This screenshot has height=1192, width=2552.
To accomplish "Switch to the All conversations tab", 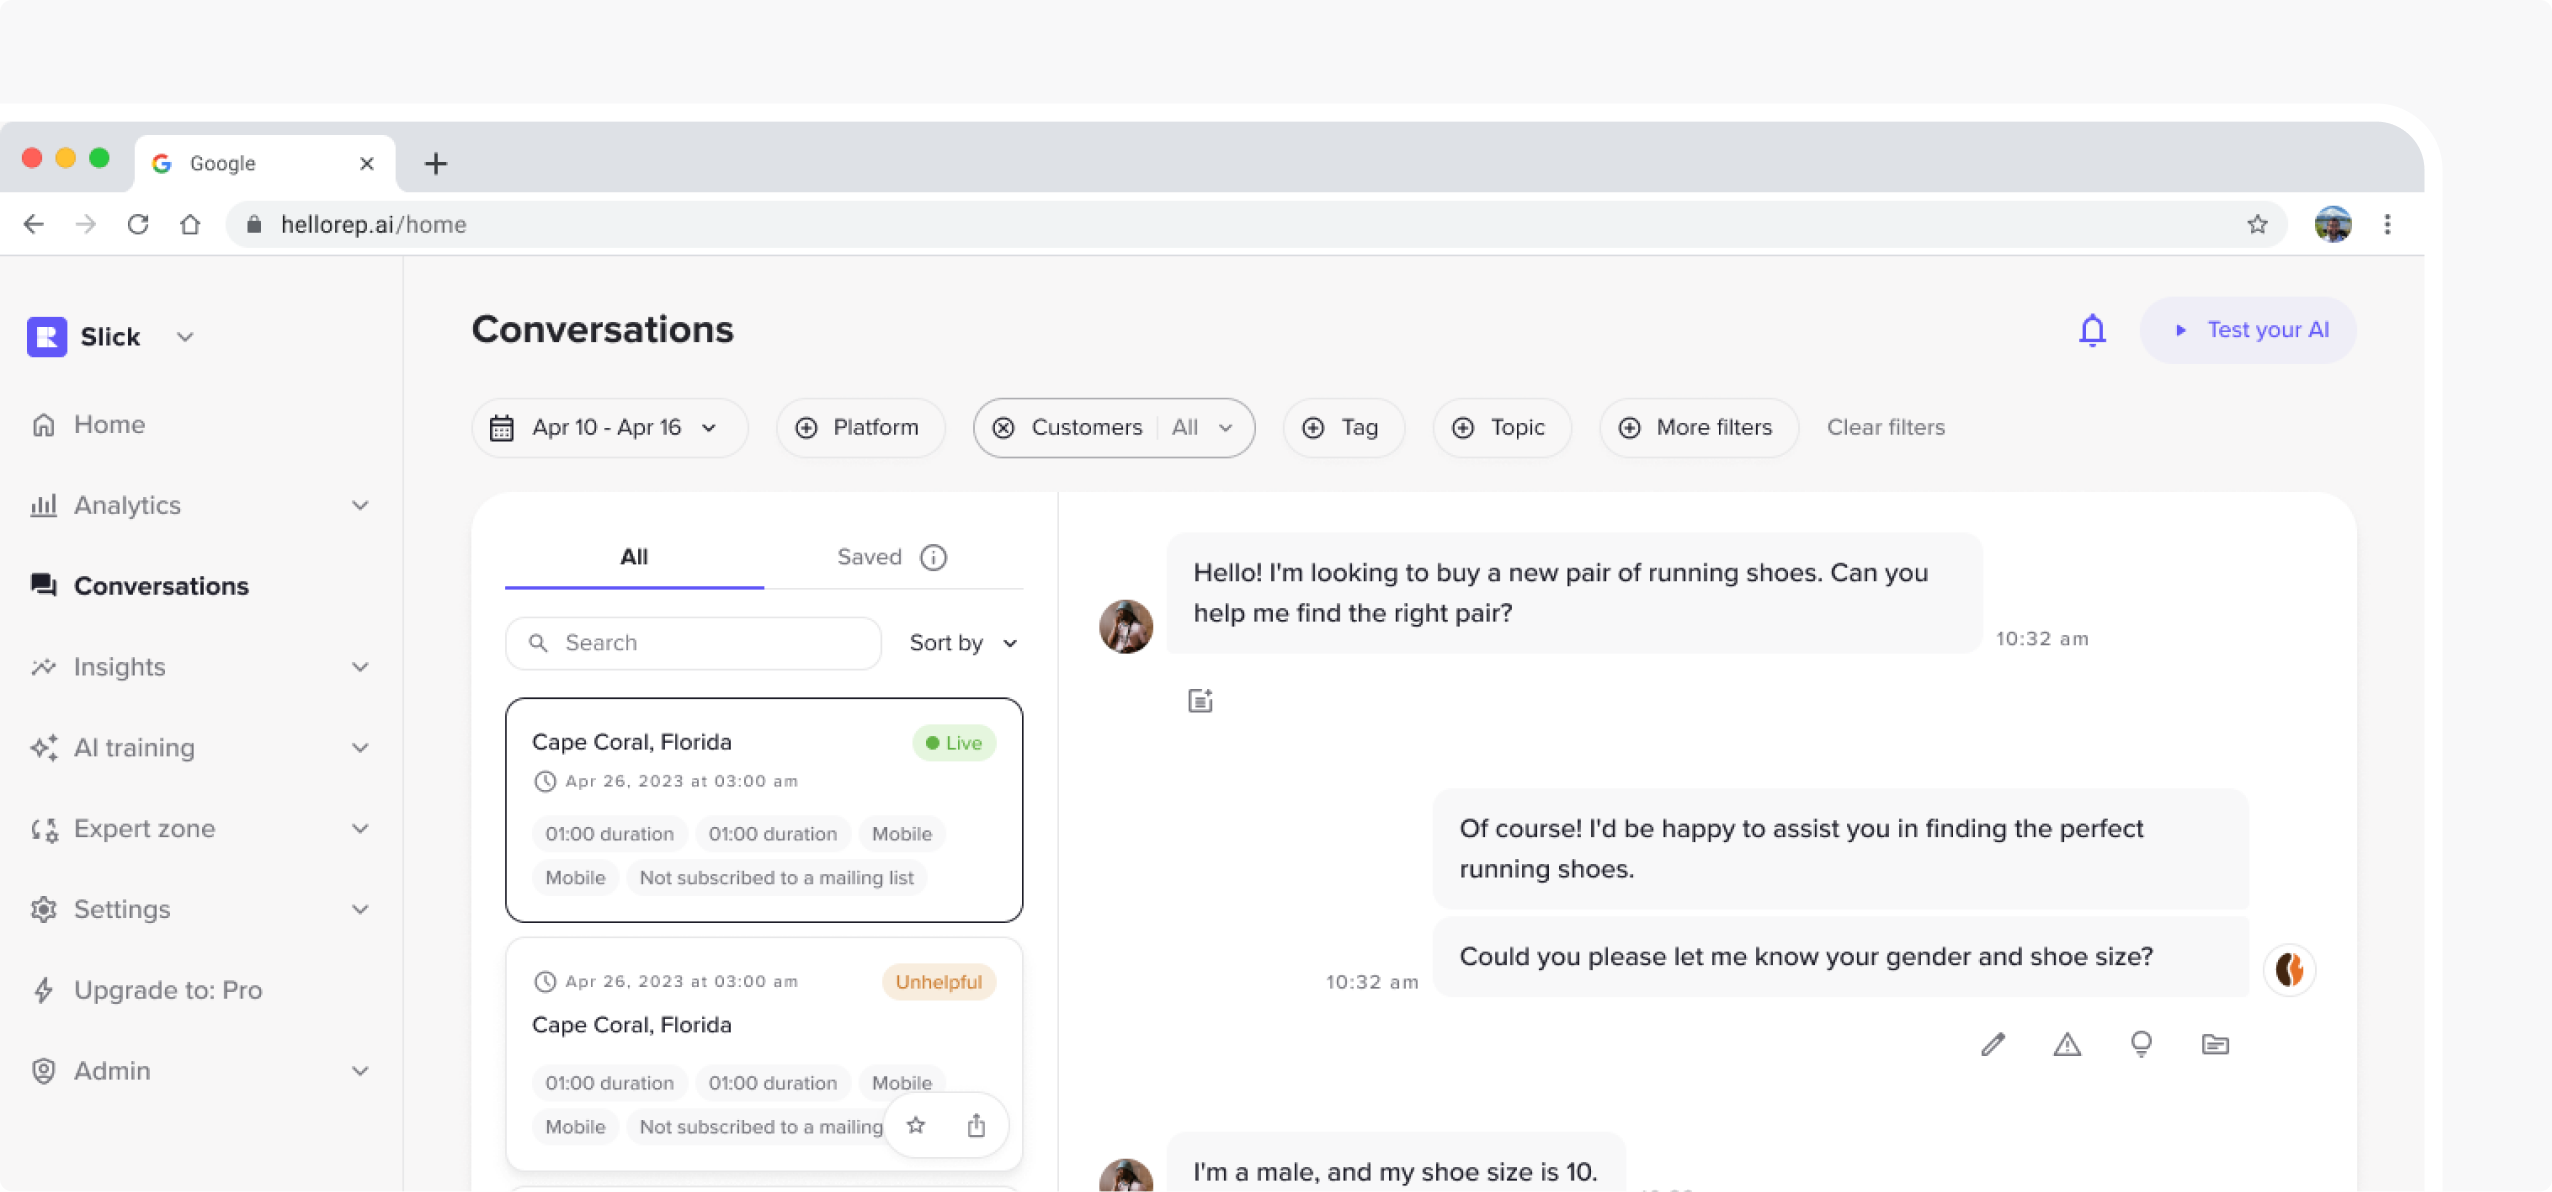I will pyautogui.click(x=634, y=557).
